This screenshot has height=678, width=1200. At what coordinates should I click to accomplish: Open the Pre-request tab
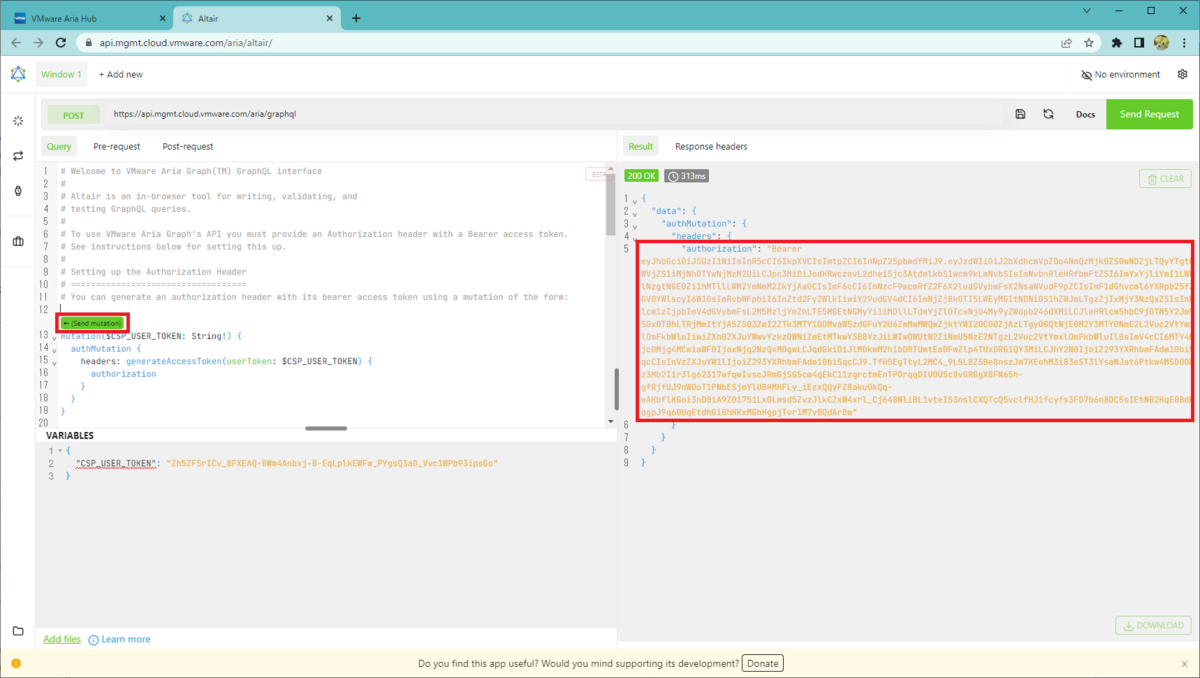pyautogui.click(x=117, y=146)
